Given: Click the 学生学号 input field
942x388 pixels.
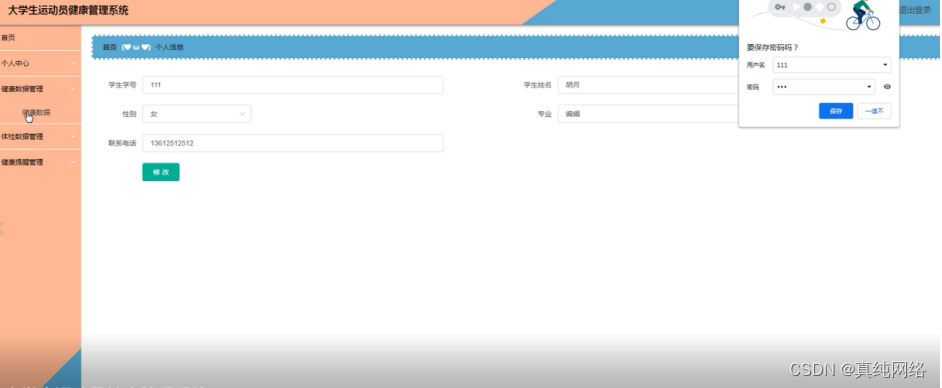Looking at the screenshot, I should (x=293, y=85).
